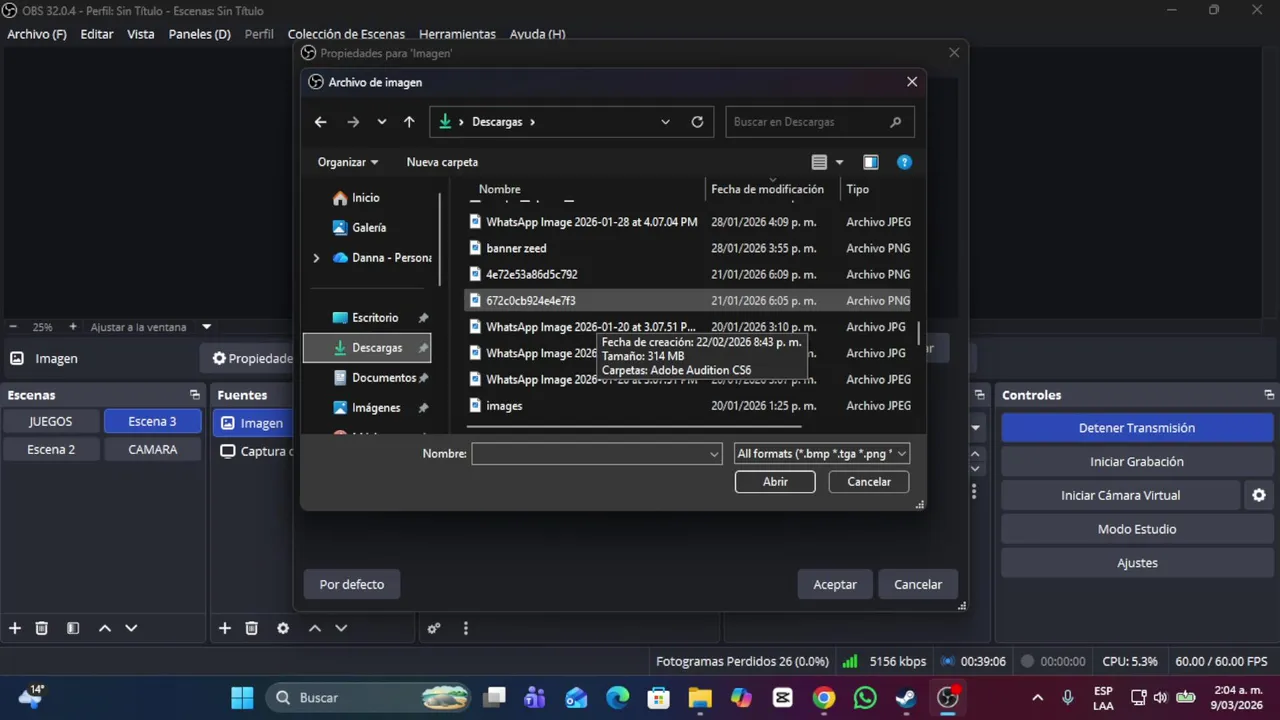1280x720 pixels.
Task: Open the file format filter dropdown
Action: pos(822,454)
